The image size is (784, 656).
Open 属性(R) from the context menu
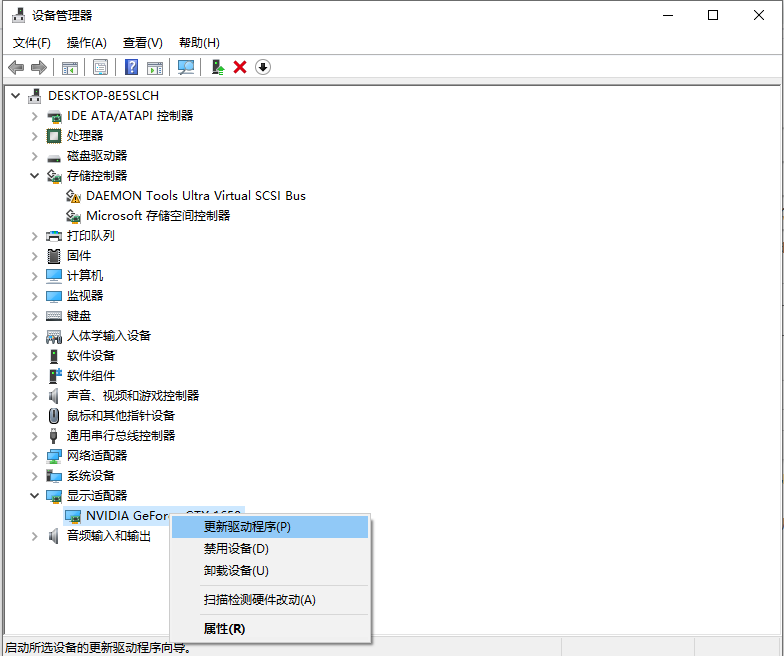click(x=224, y=629)
